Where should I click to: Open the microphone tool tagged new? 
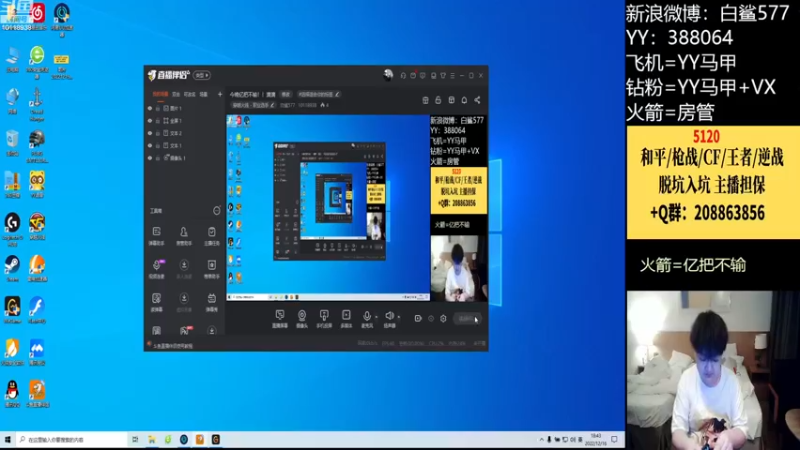click(157, 269)
